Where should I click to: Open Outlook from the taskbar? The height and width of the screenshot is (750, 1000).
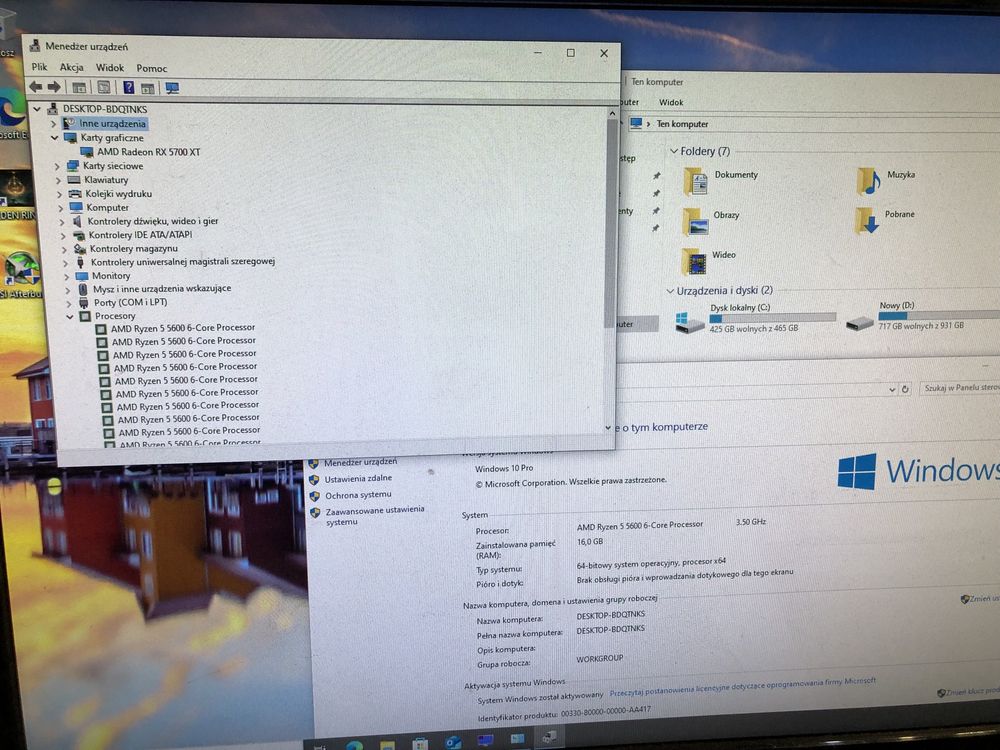[453, 742]
